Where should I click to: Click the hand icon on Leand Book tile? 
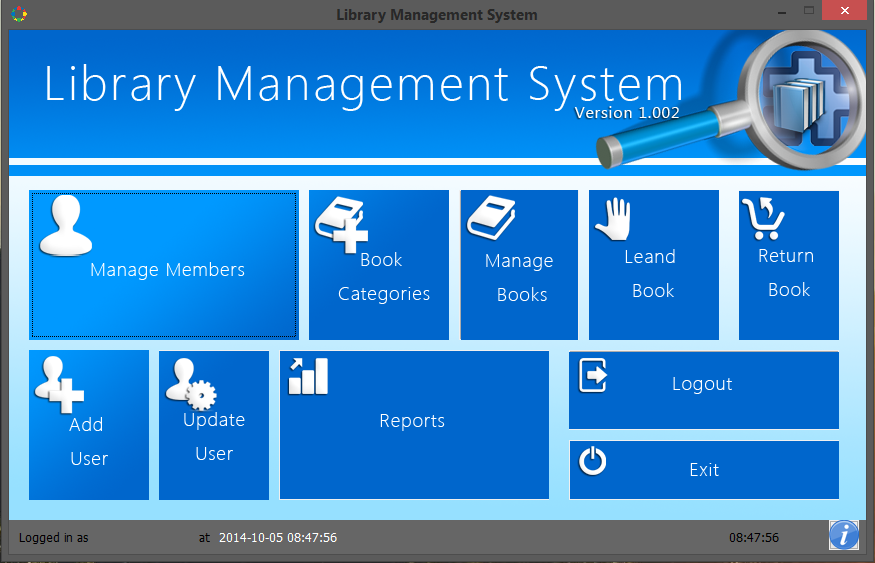611,219
